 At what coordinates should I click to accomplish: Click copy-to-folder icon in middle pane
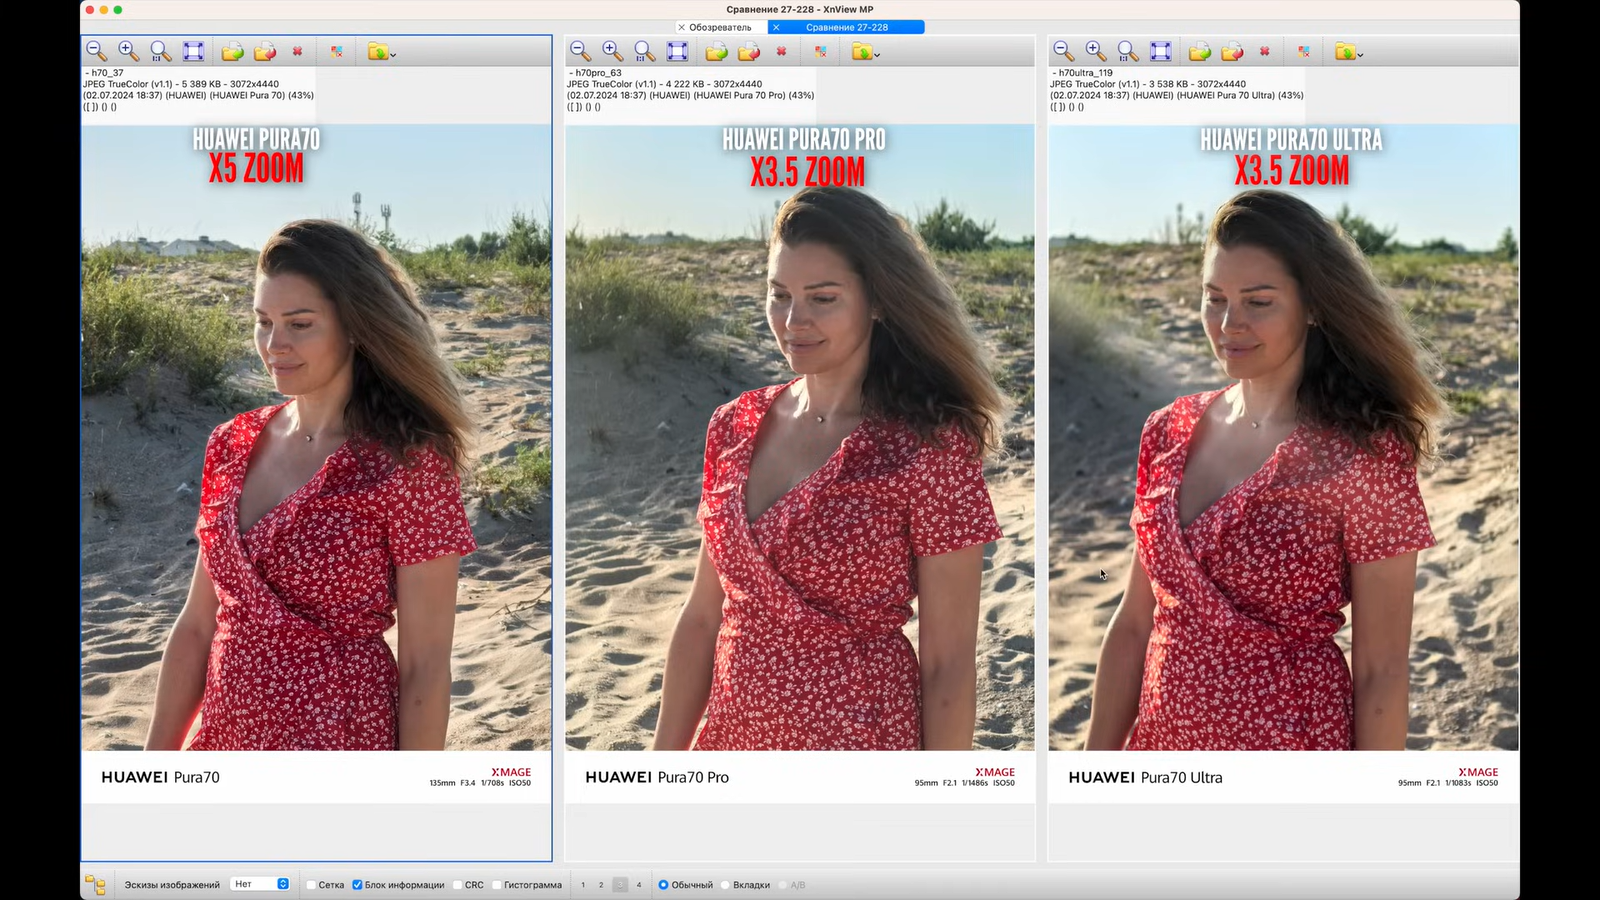(x=716, y=51)
